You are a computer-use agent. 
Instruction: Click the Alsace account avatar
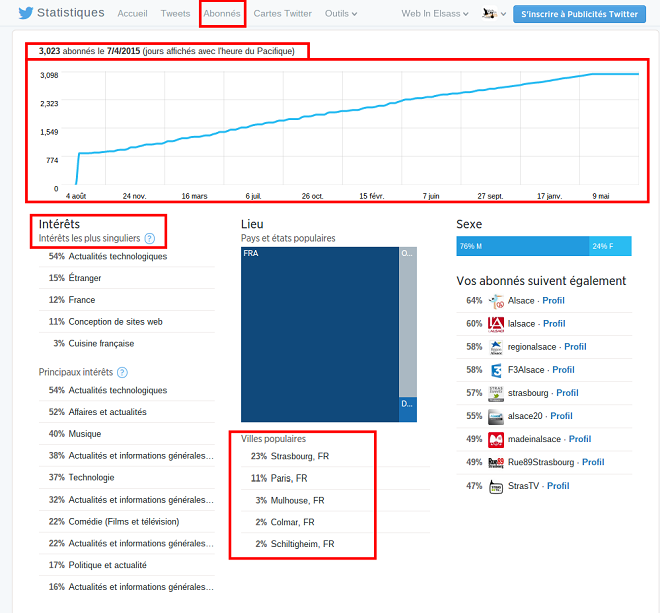click(x=496, y=301)
